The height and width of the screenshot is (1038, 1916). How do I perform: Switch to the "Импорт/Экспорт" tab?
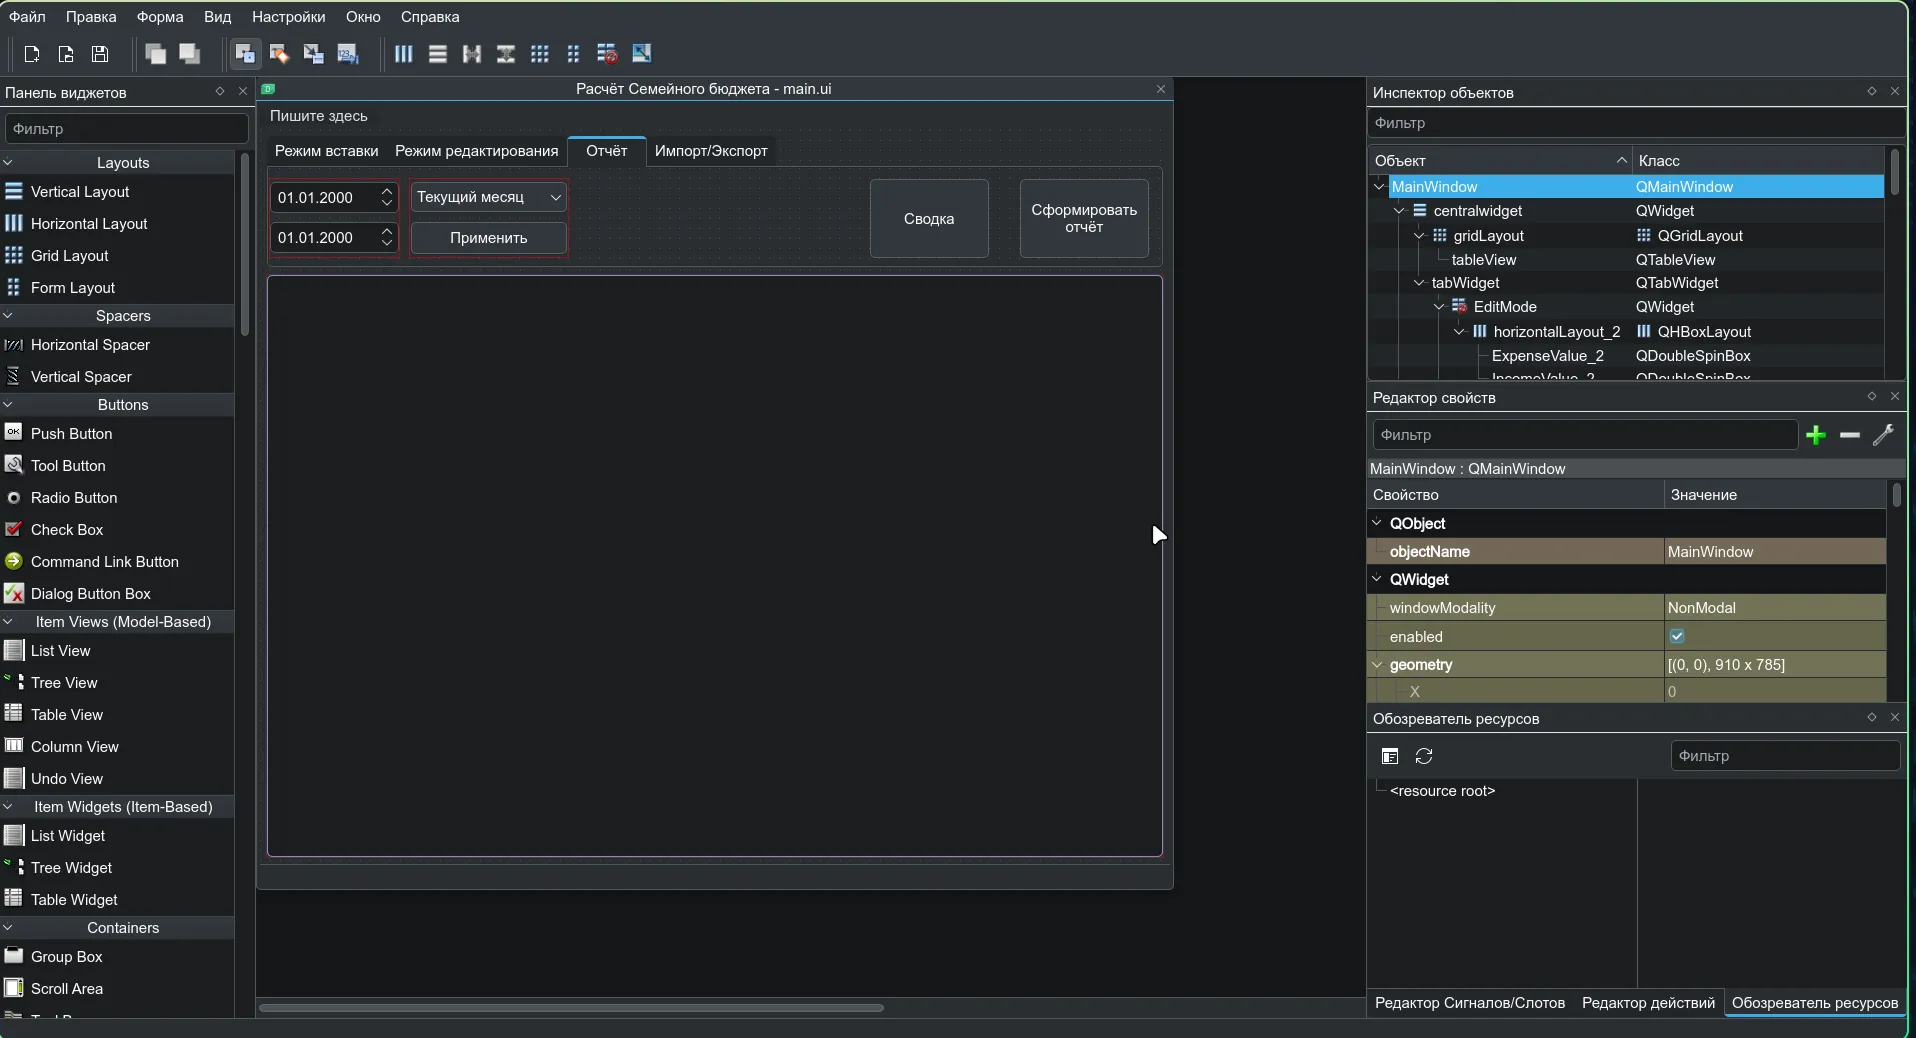coord(711,151)
